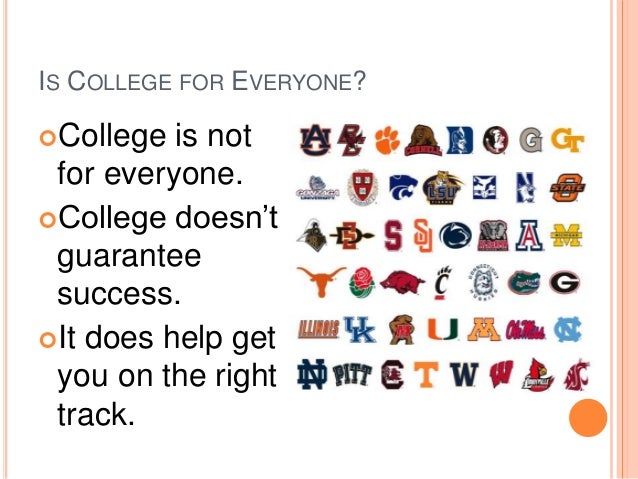Click the Texas Longhorns head logo
638x479 pixels.
click(x=321, y=282)
